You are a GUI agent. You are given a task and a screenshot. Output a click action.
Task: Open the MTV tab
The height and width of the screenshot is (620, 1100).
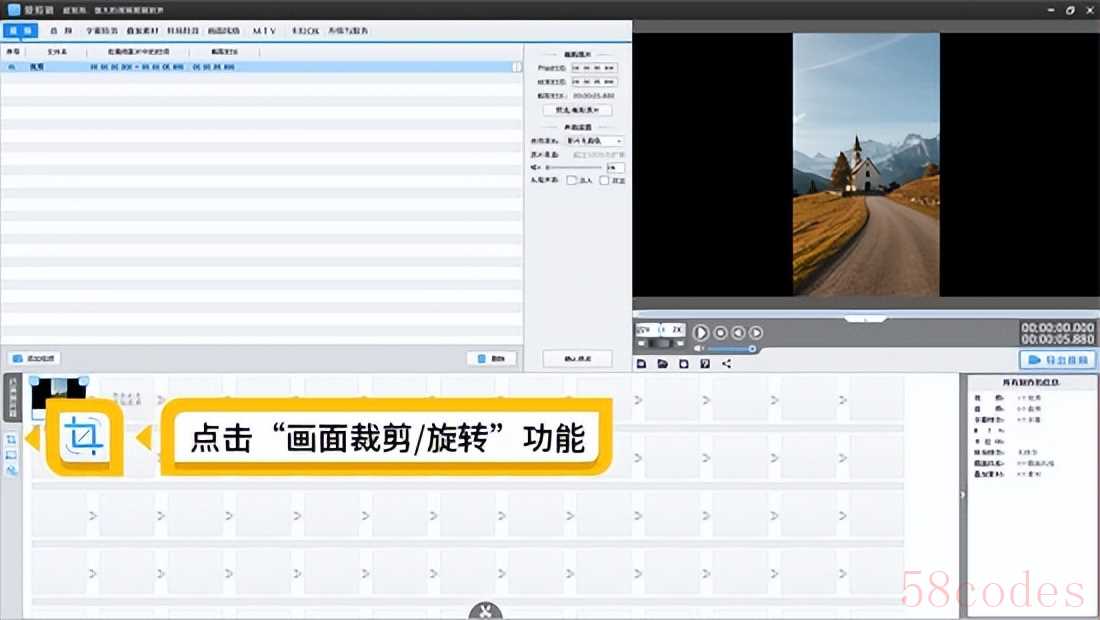click(x=264, y=31)
